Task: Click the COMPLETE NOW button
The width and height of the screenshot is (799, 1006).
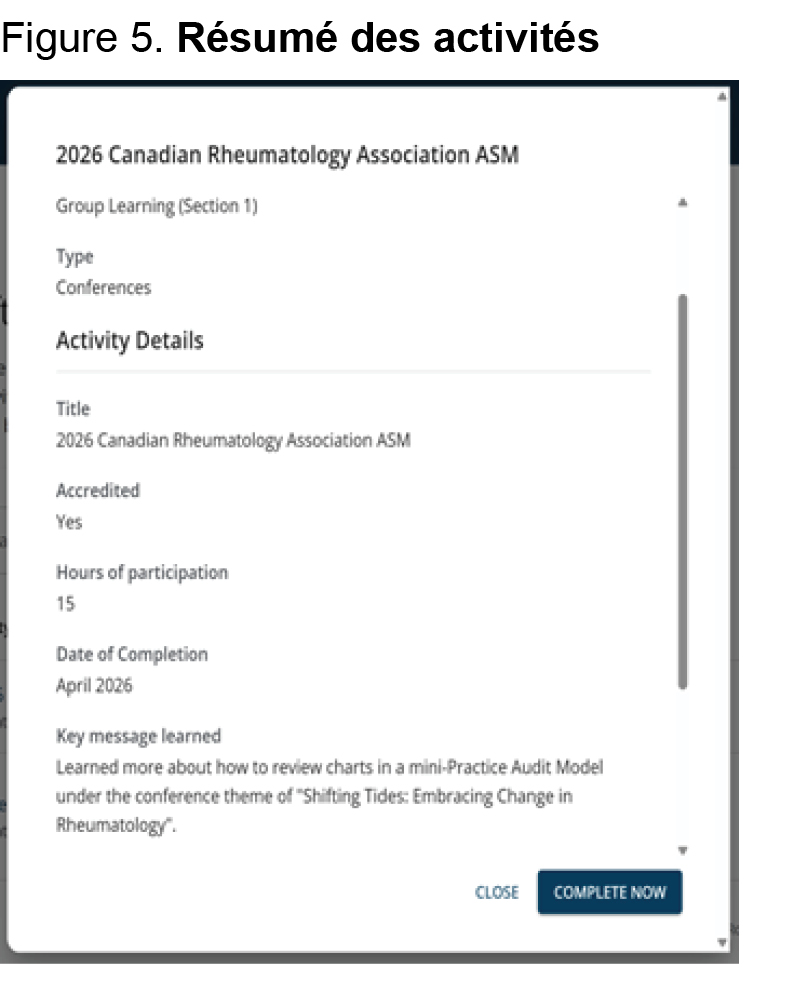Action: pos(610,892)
